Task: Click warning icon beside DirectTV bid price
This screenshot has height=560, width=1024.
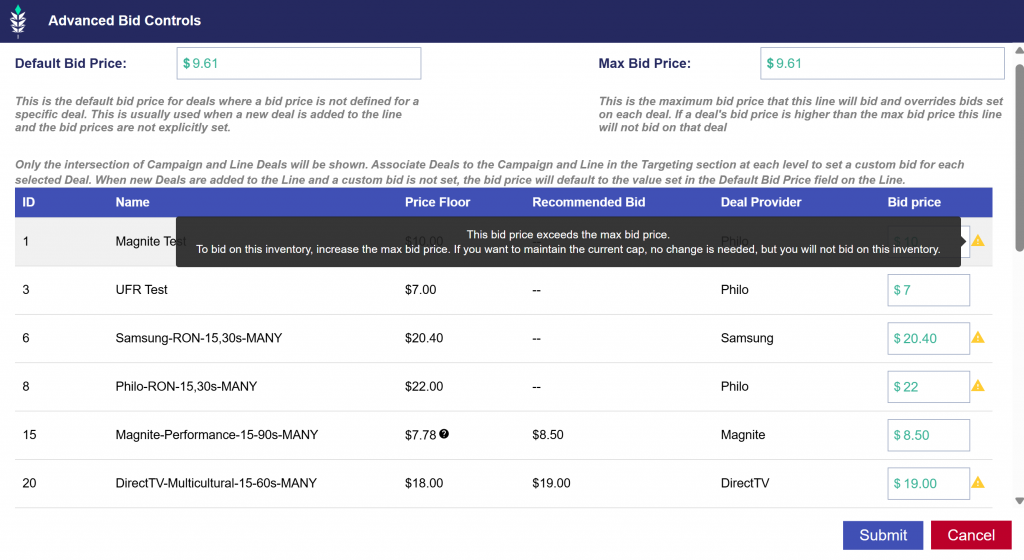Action: click(x=978, y=483)
